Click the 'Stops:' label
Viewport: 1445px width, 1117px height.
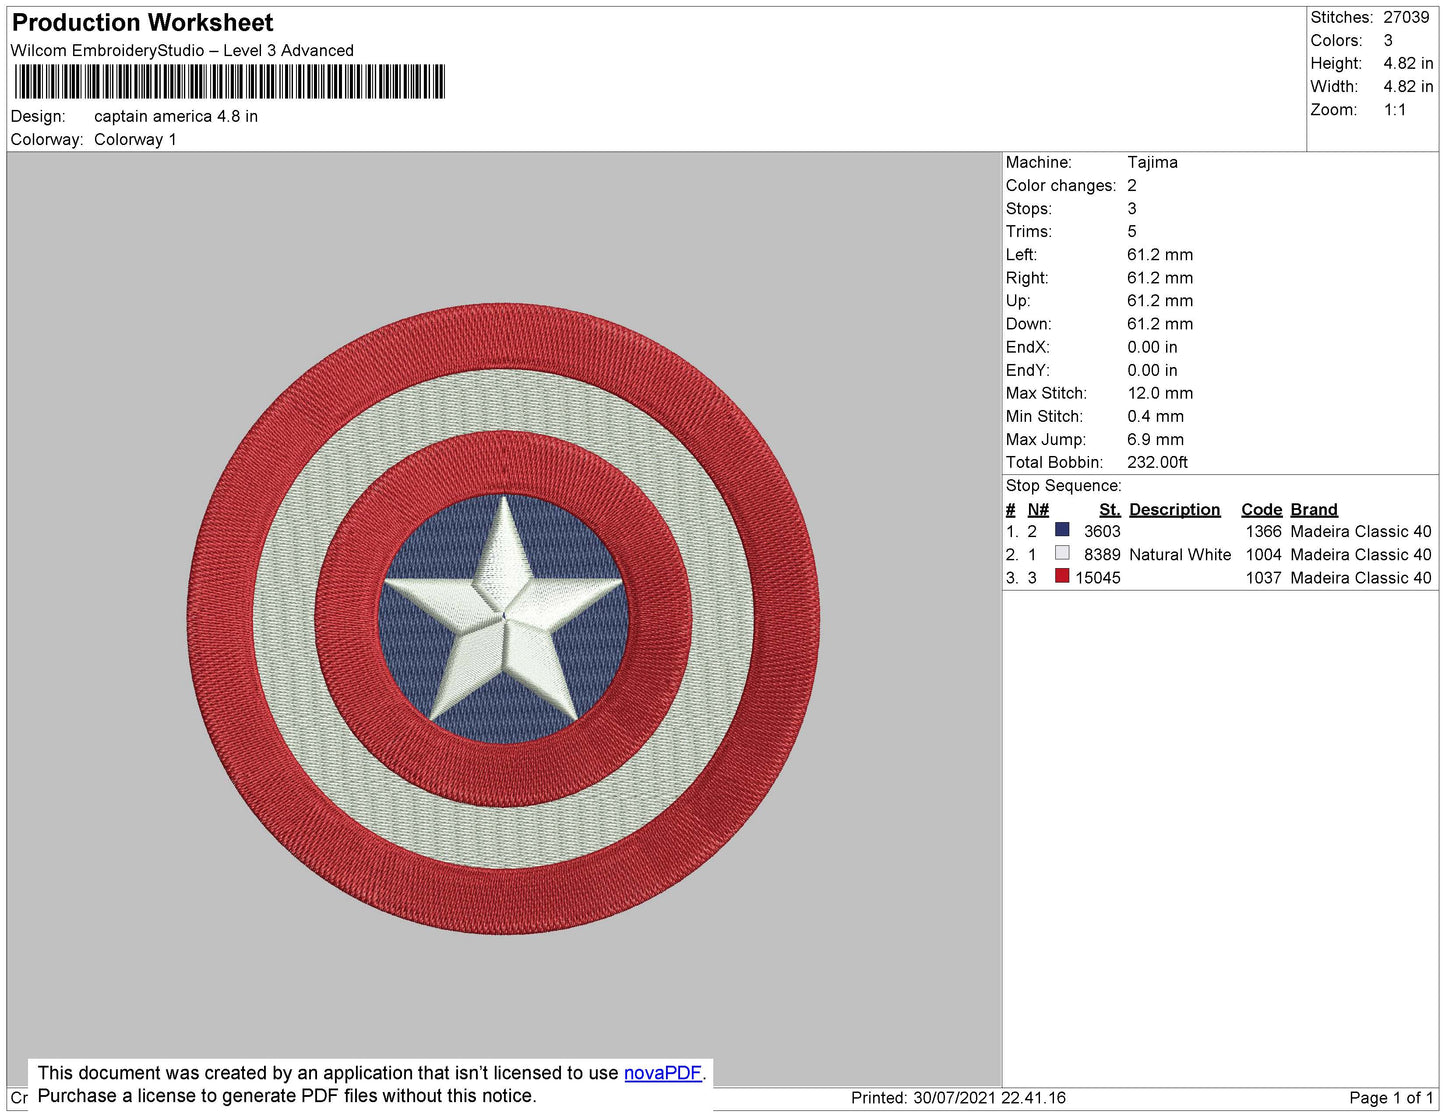coord(1029,209)
